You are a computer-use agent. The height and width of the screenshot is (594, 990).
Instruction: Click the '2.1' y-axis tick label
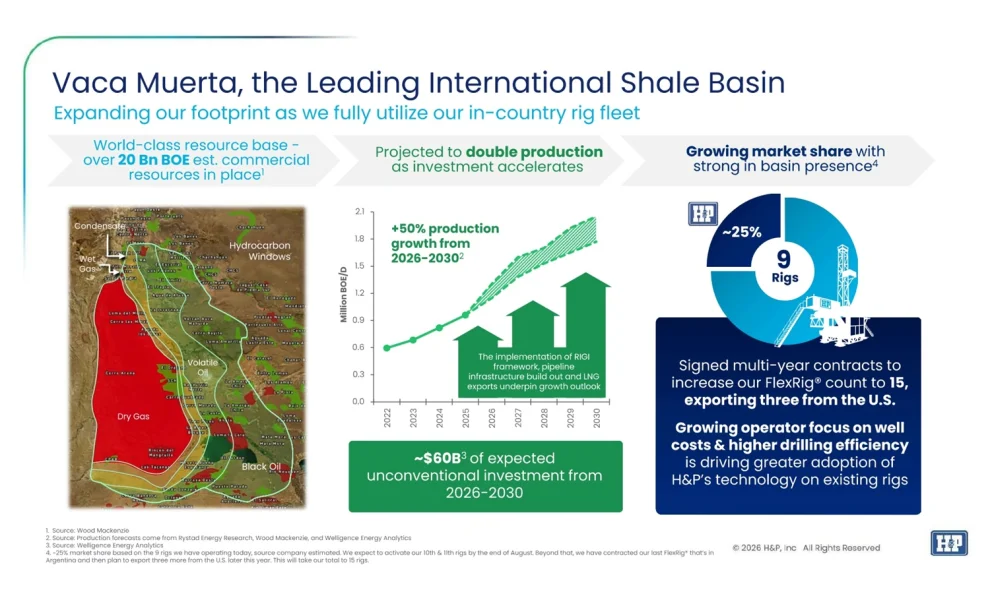coord(360,211)
